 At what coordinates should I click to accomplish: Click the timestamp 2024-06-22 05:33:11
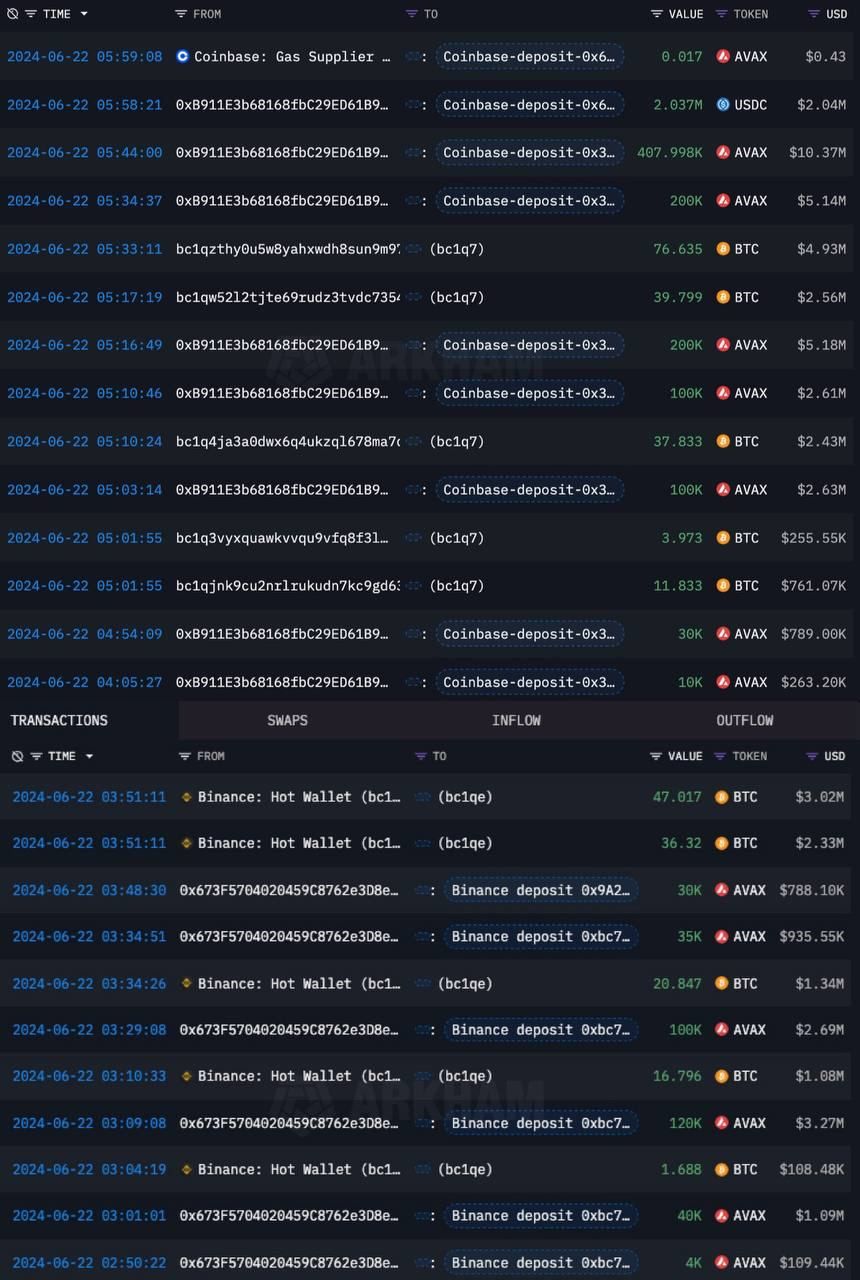(84, 249)
